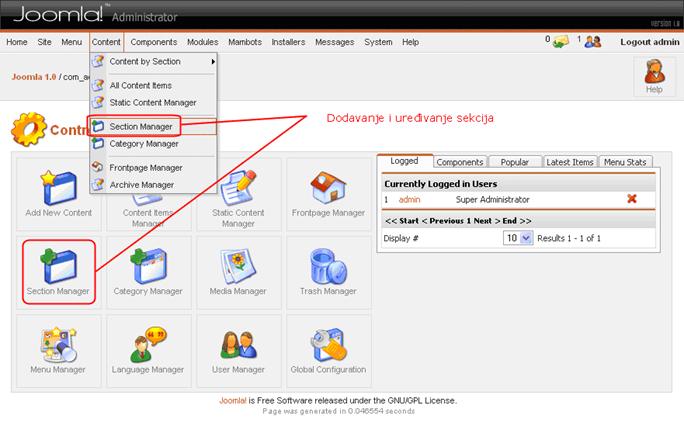Viewport: 684px width, 426px height.
Task: Choose Category Manager from the Content menu
Action: [x=144, y=143]
